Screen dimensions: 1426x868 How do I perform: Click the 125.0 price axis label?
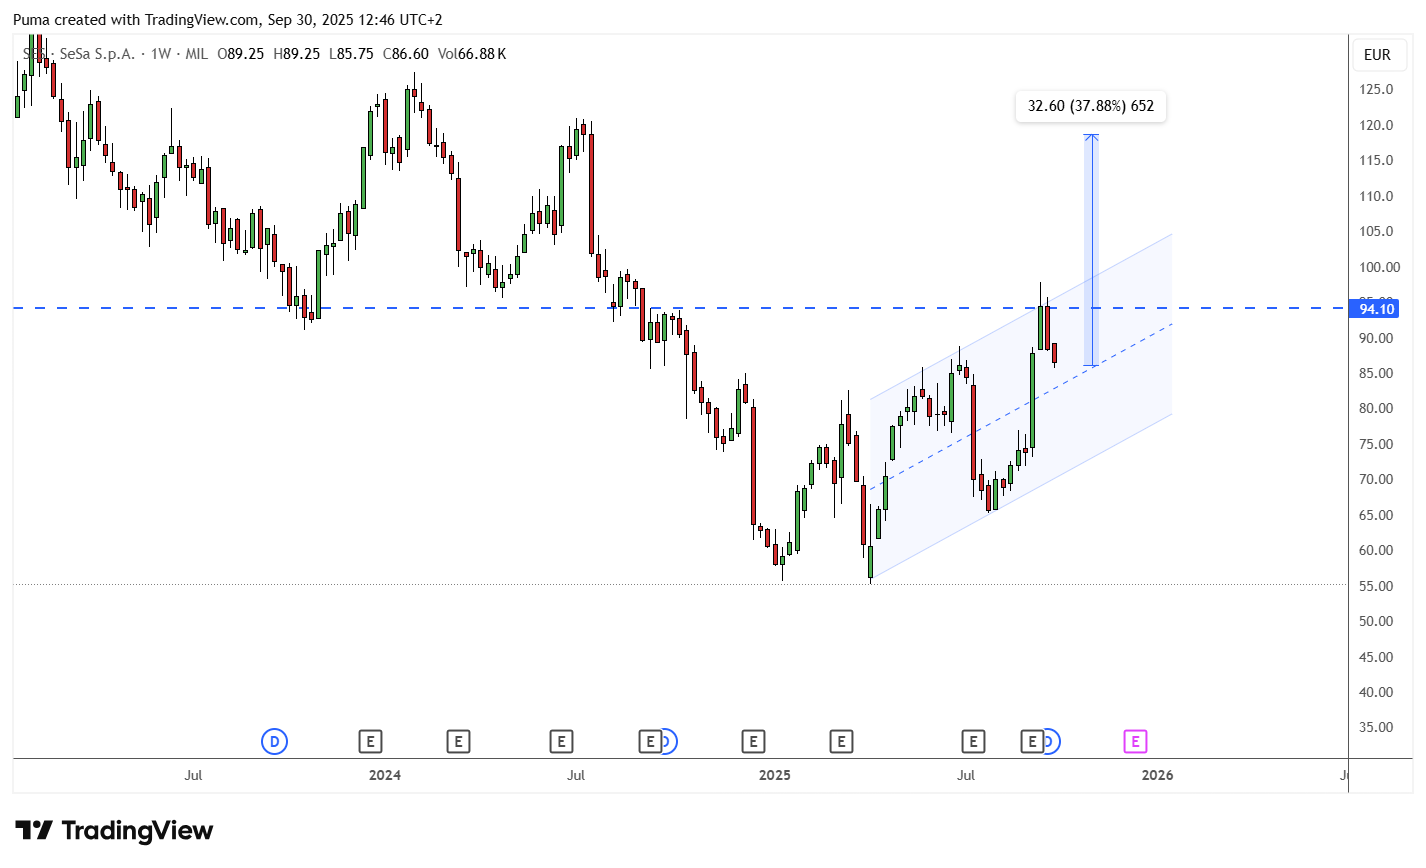coord(1377,89)
